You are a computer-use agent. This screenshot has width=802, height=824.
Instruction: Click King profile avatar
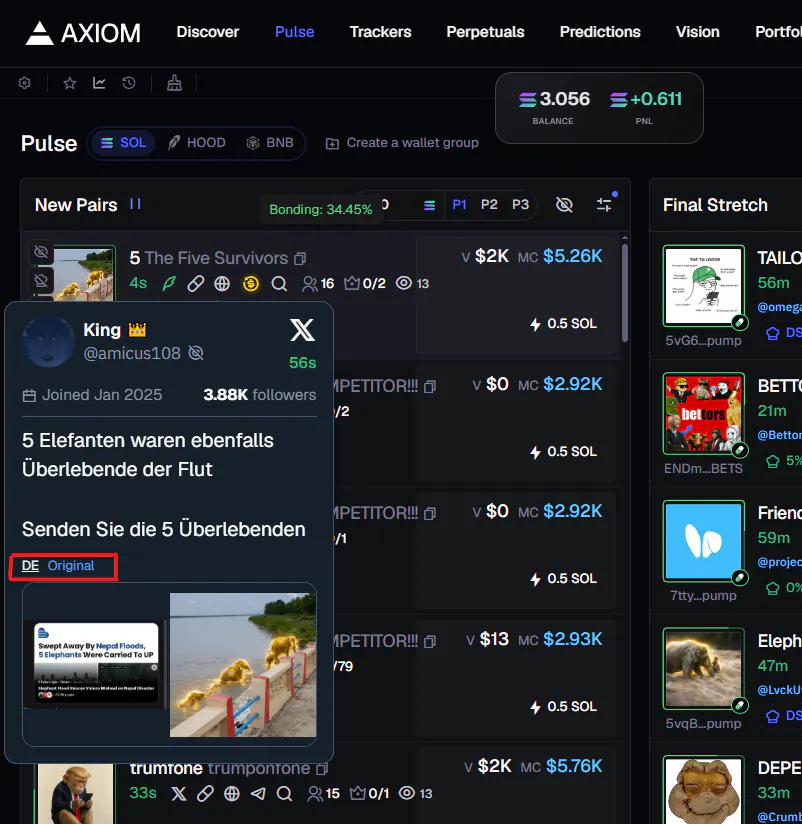coord(48,342)
